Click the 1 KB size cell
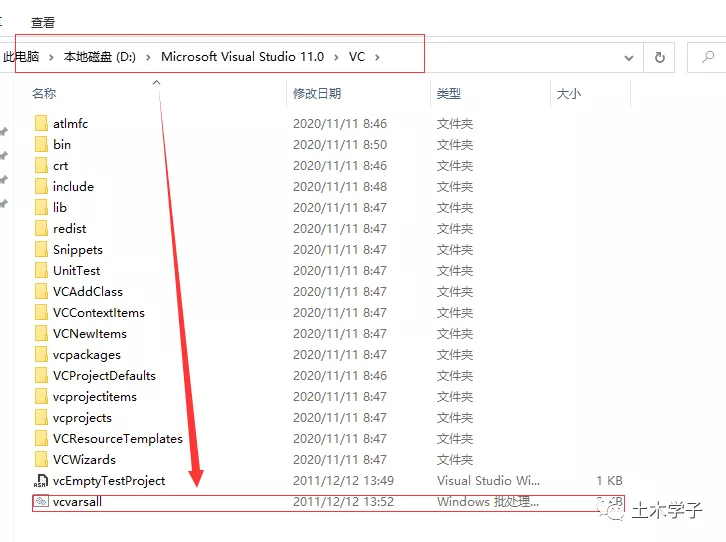 pyautogui.click(x=609, y=481)
